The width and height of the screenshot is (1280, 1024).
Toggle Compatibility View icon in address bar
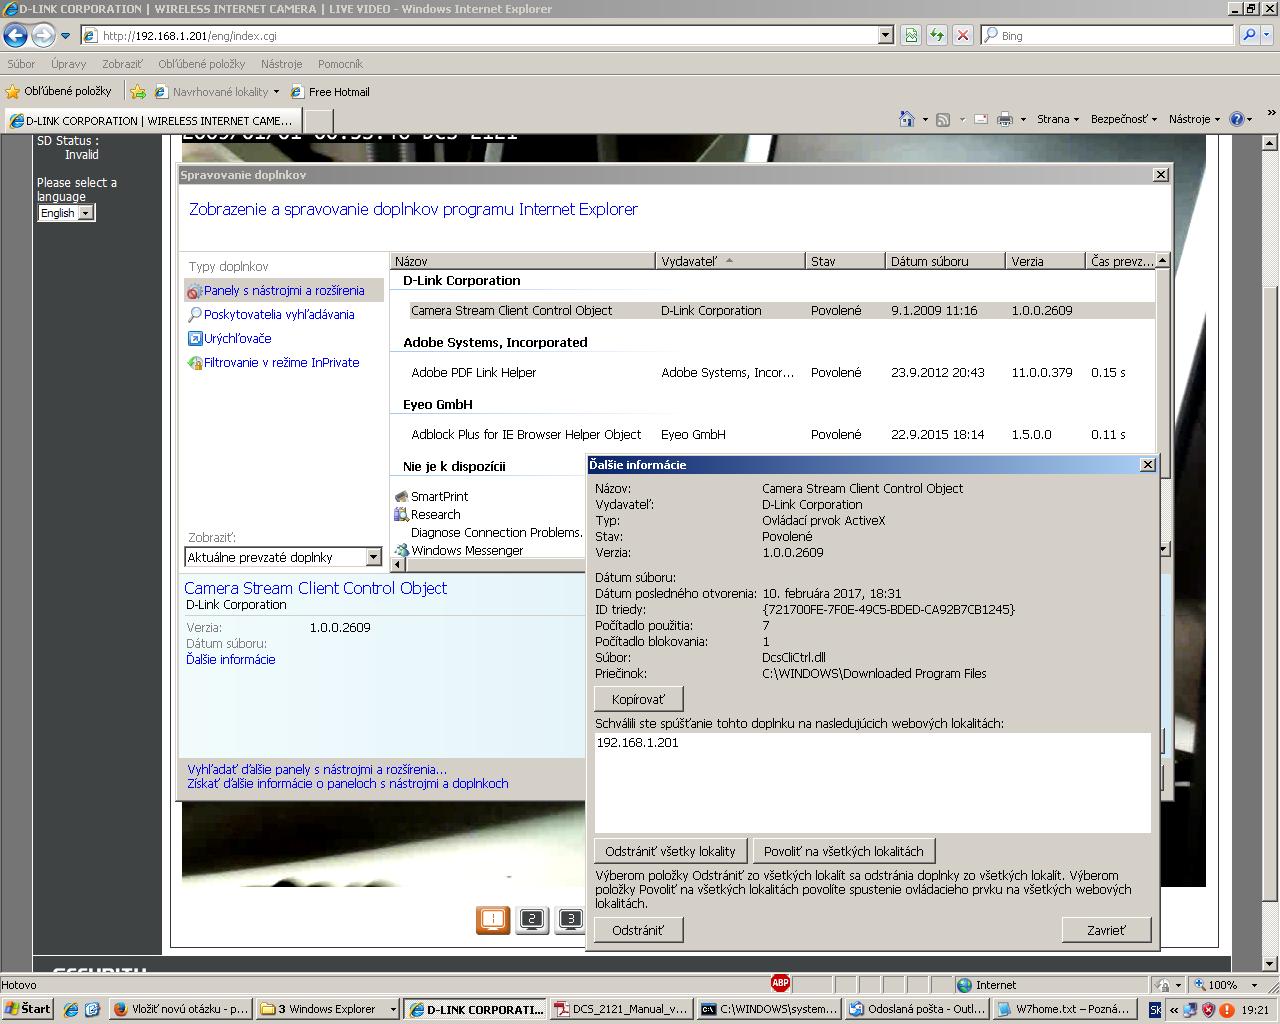[911, 36]
